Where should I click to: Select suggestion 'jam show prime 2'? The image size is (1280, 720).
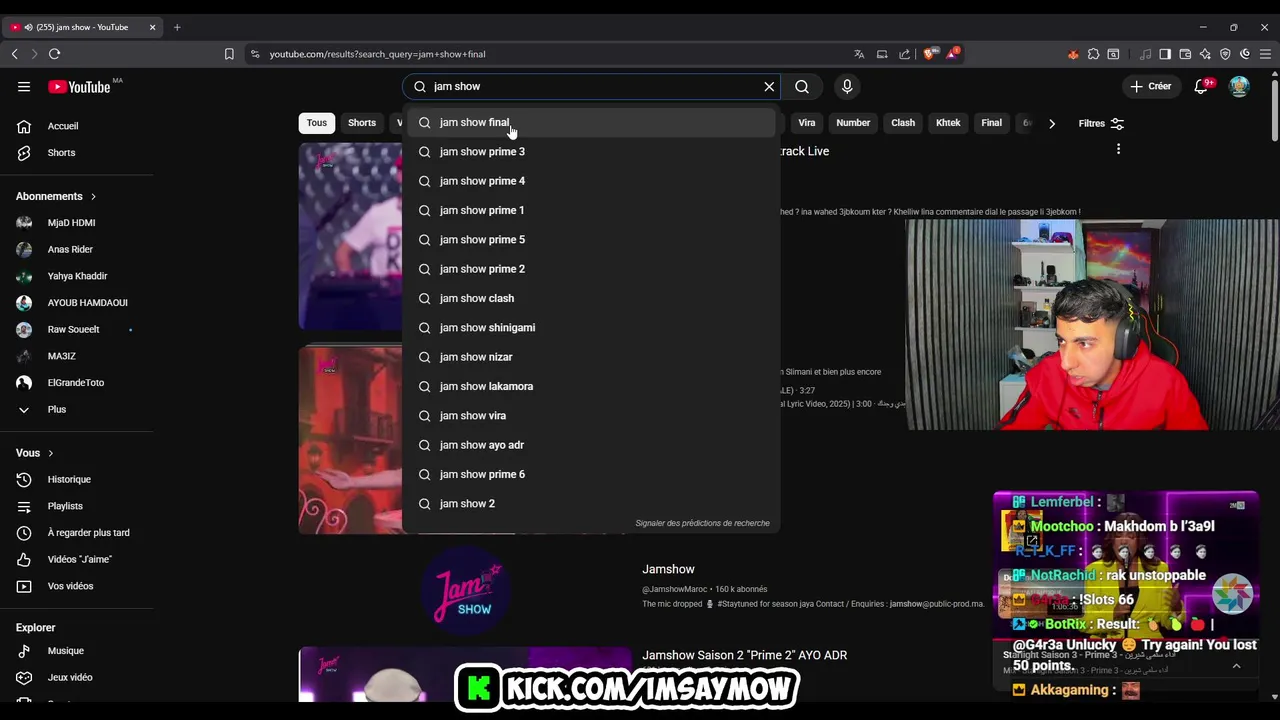pyautogui.click(x=591, y=269)
